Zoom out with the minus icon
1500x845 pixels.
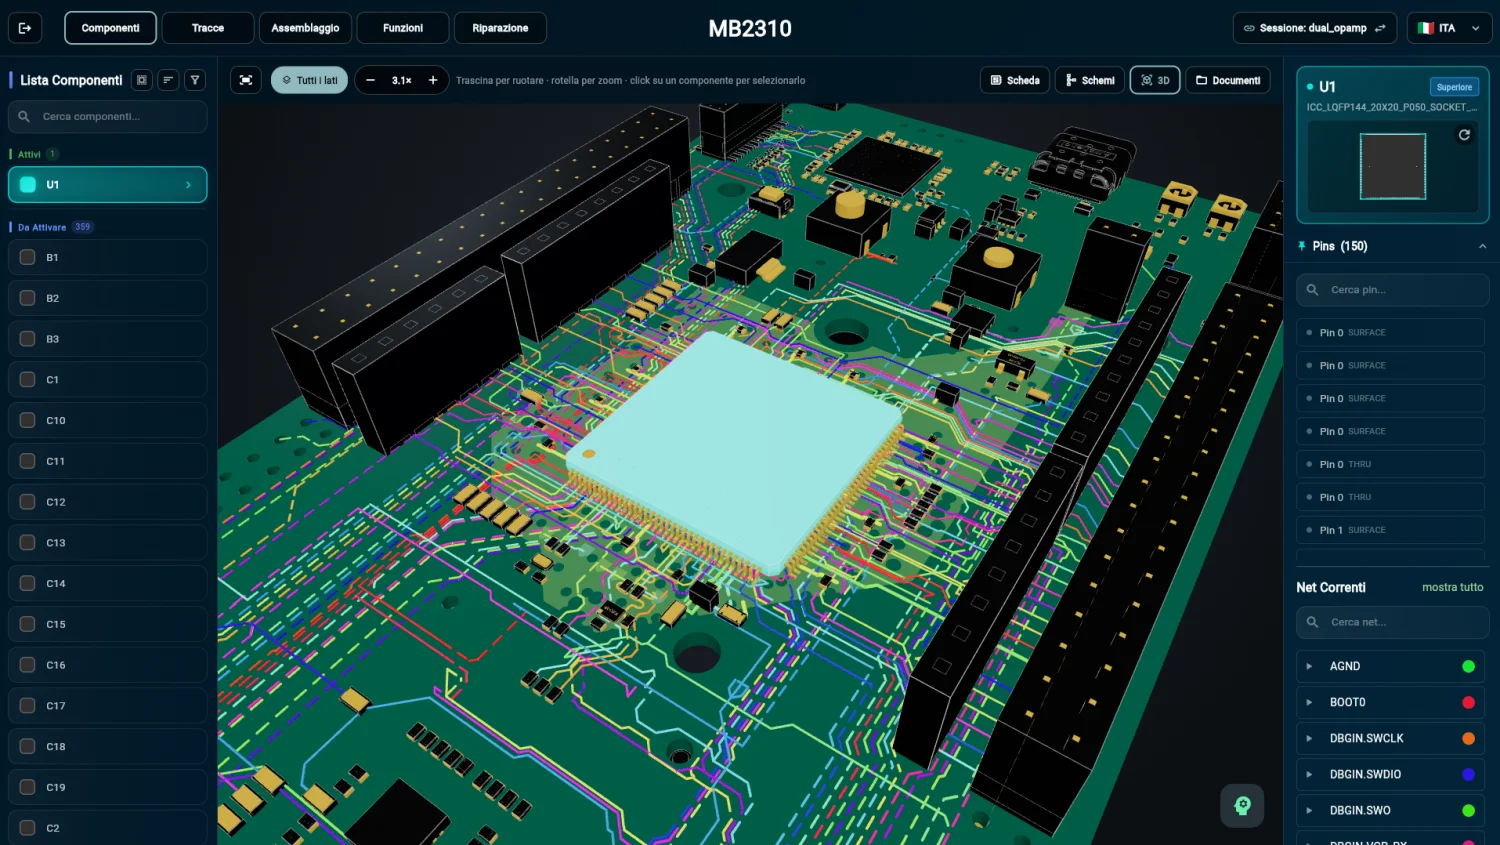coord(370,80)
